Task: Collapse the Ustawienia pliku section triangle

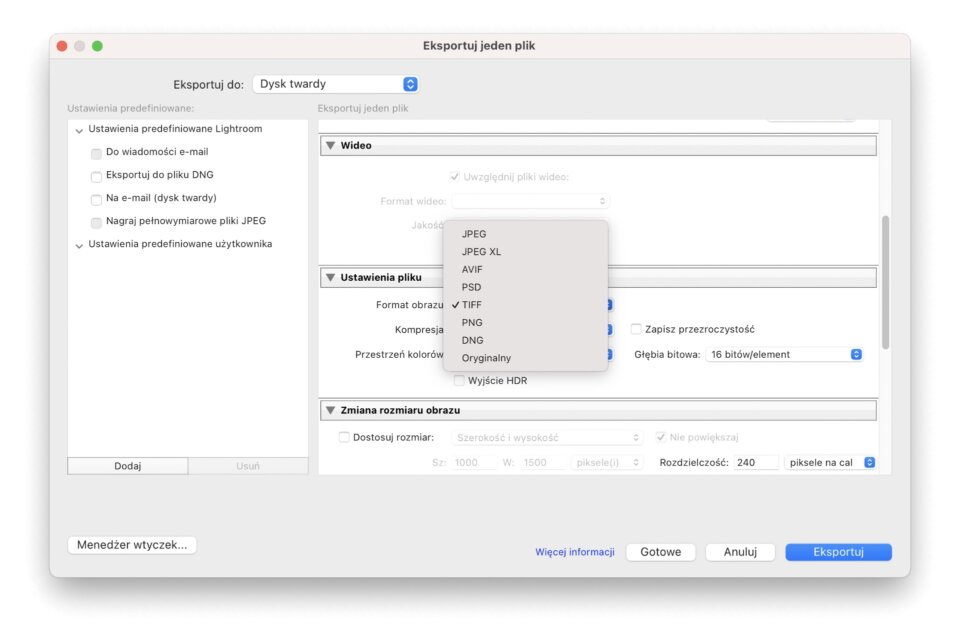Action: [330, 278]
